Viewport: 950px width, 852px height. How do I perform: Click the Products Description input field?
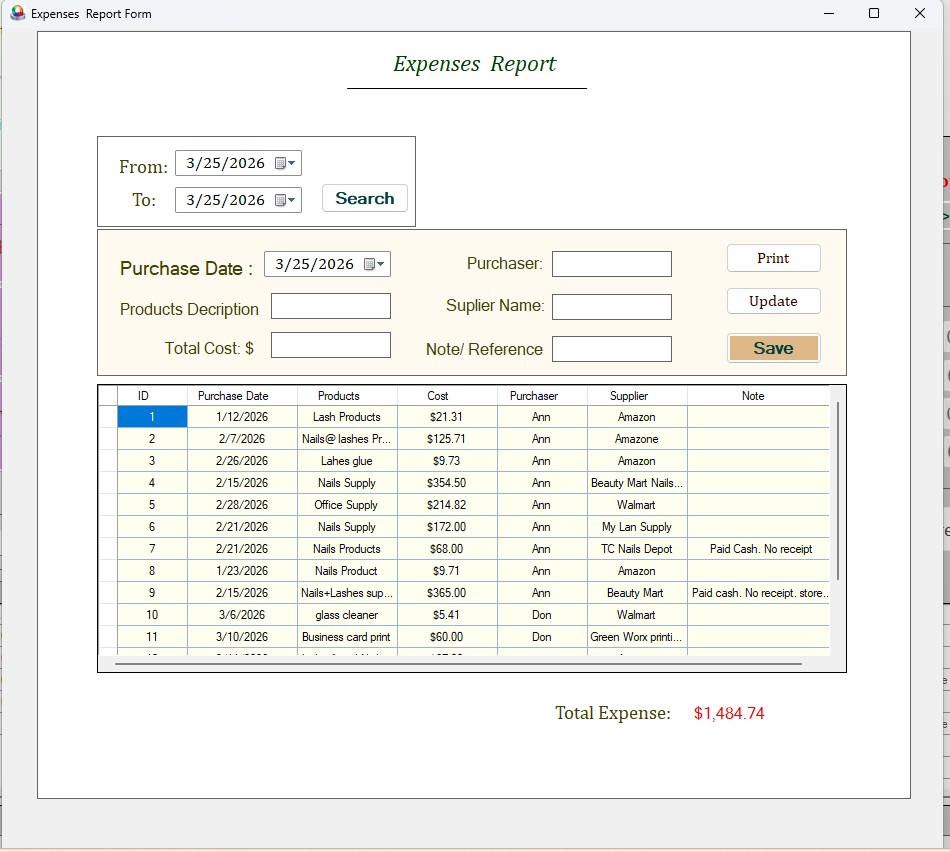331,305
